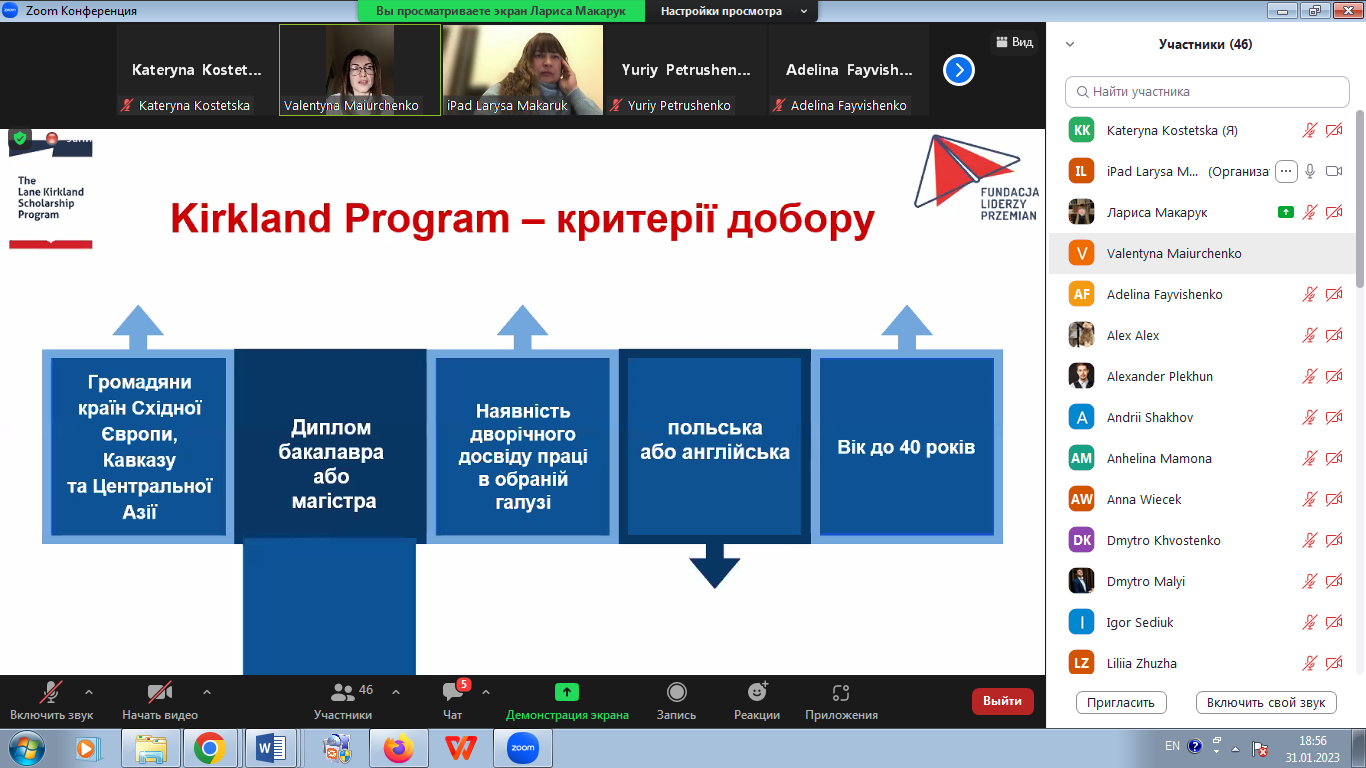
Task: Collapse participants panel chevron next to Участники (46)
Action: 1070,44
